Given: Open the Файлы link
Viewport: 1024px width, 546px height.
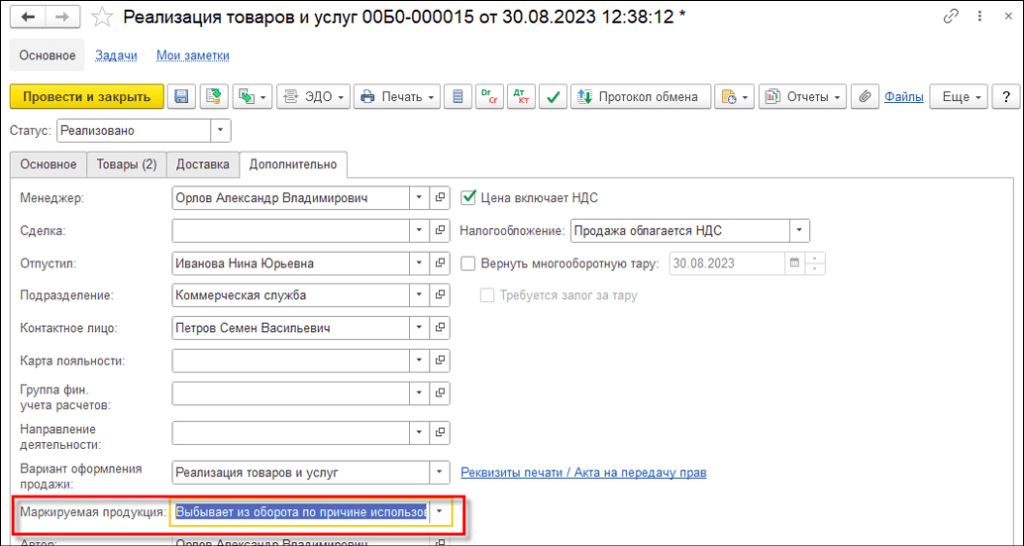Looking at the screenshot, I should tap(904, 97).
